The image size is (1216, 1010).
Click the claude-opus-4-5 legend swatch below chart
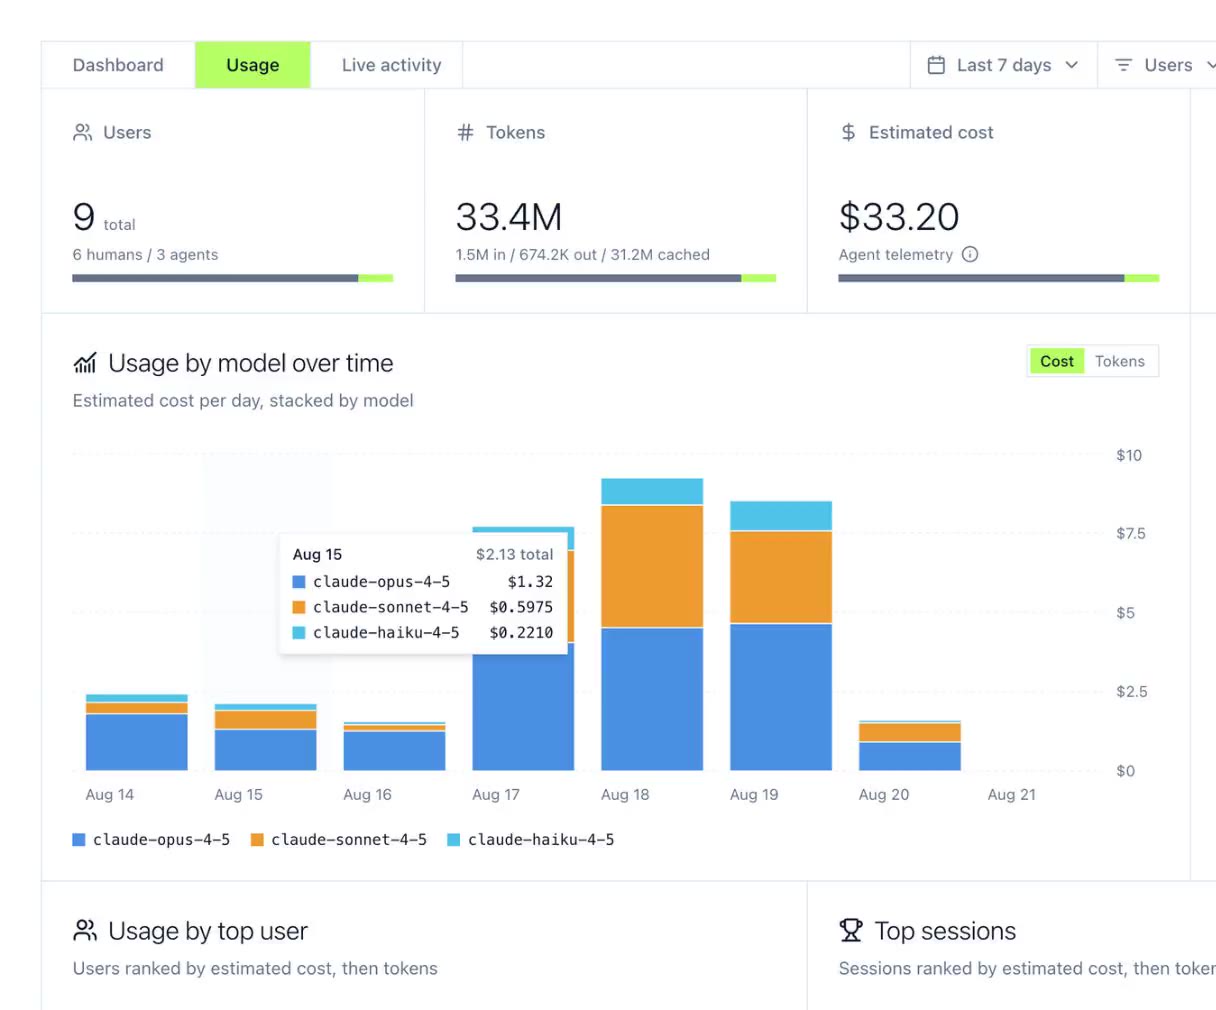point(79,840)
